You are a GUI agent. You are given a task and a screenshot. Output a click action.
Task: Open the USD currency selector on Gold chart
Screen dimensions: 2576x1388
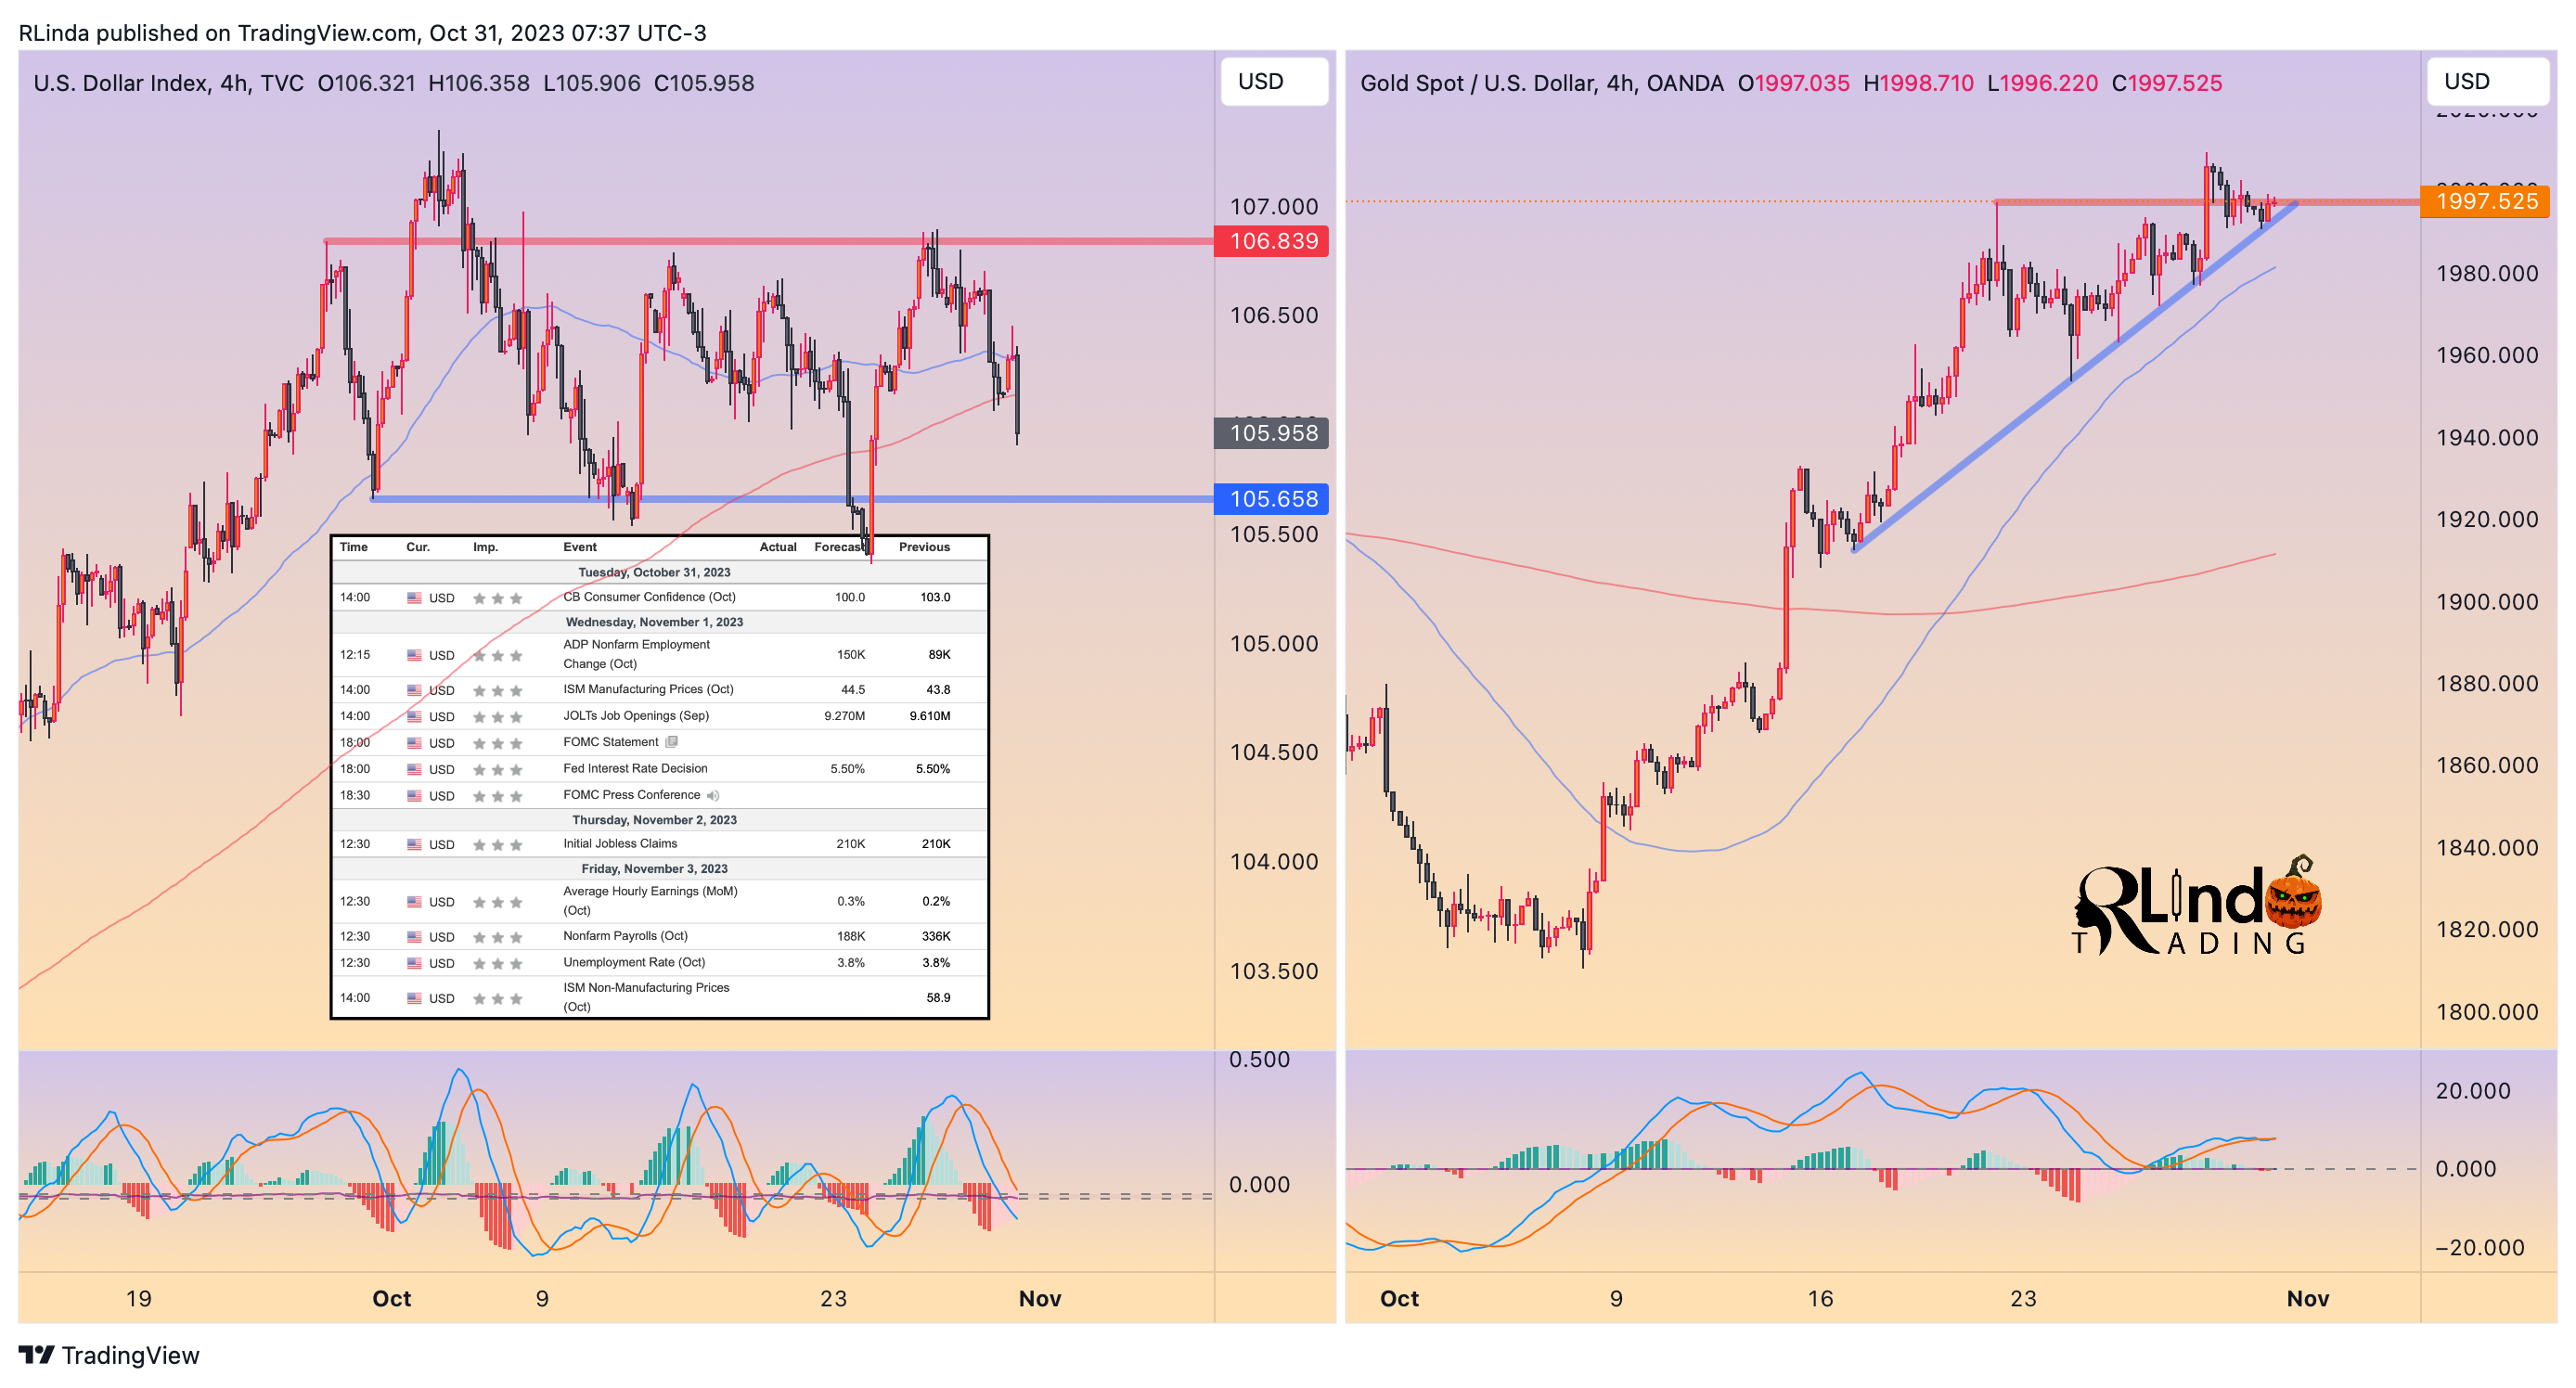pyautogui.click(x=2487, y=81)
